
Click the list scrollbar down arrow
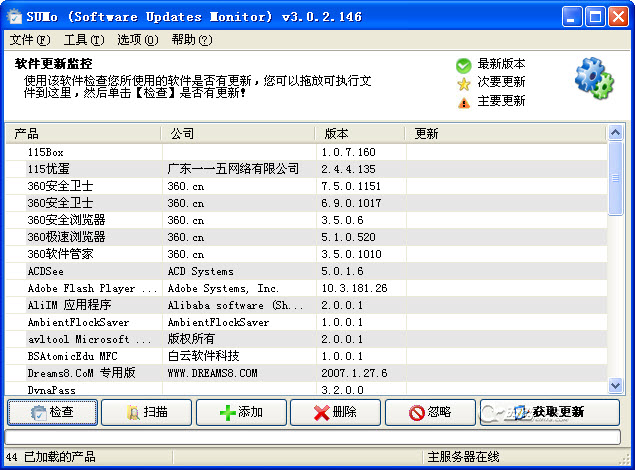click(616, 385)
